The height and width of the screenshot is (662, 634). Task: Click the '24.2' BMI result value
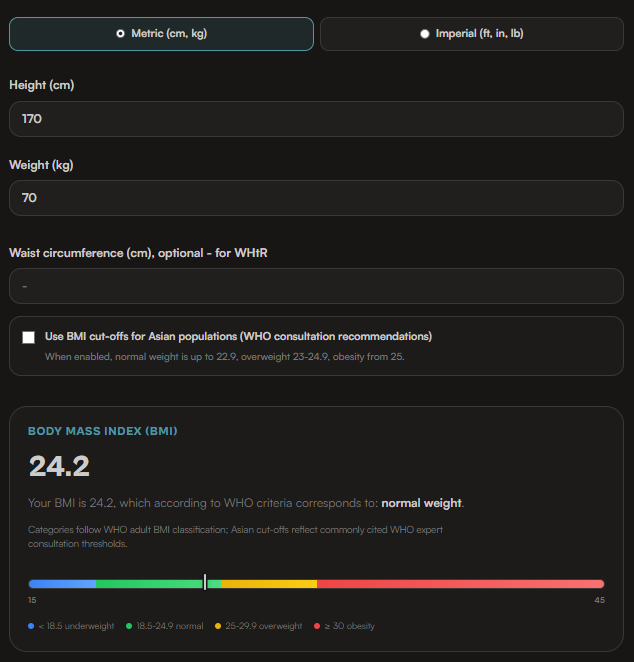click(x=59, y=466)
